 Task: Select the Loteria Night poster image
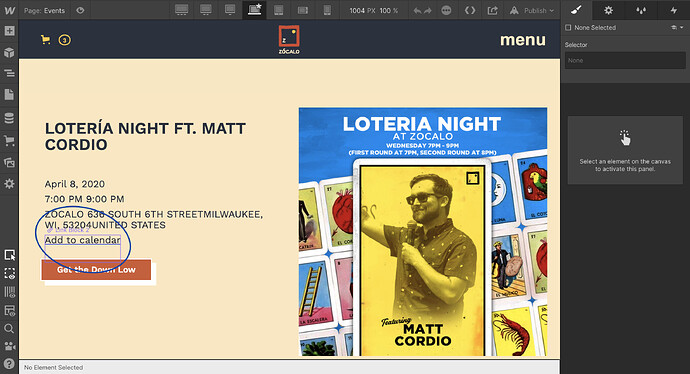(x=423, y=232)
